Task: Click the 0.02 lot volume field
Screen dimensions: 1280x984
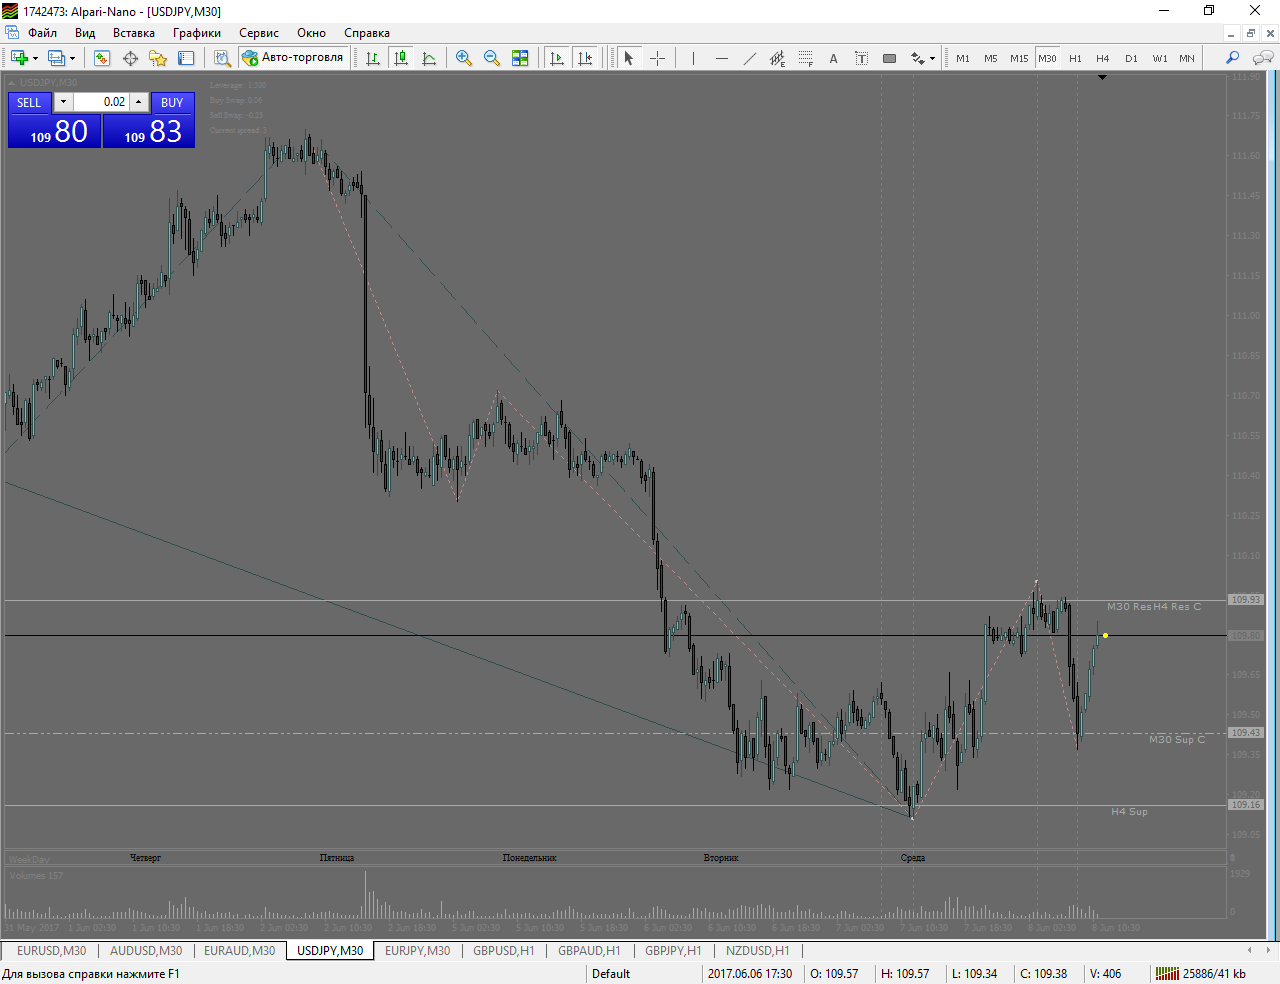Action: [101, 102]
